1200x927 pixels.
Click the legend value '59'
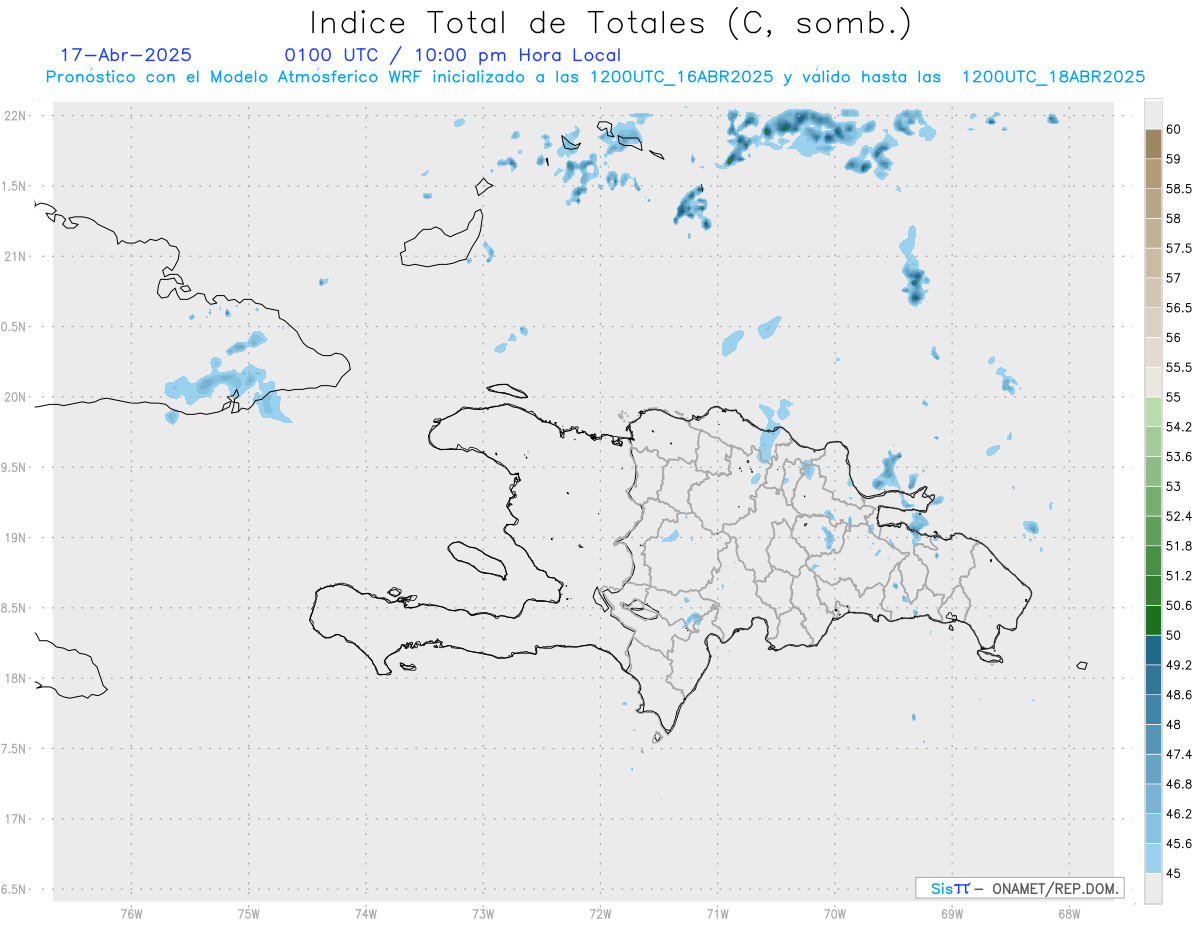[x=1174, y=158]
